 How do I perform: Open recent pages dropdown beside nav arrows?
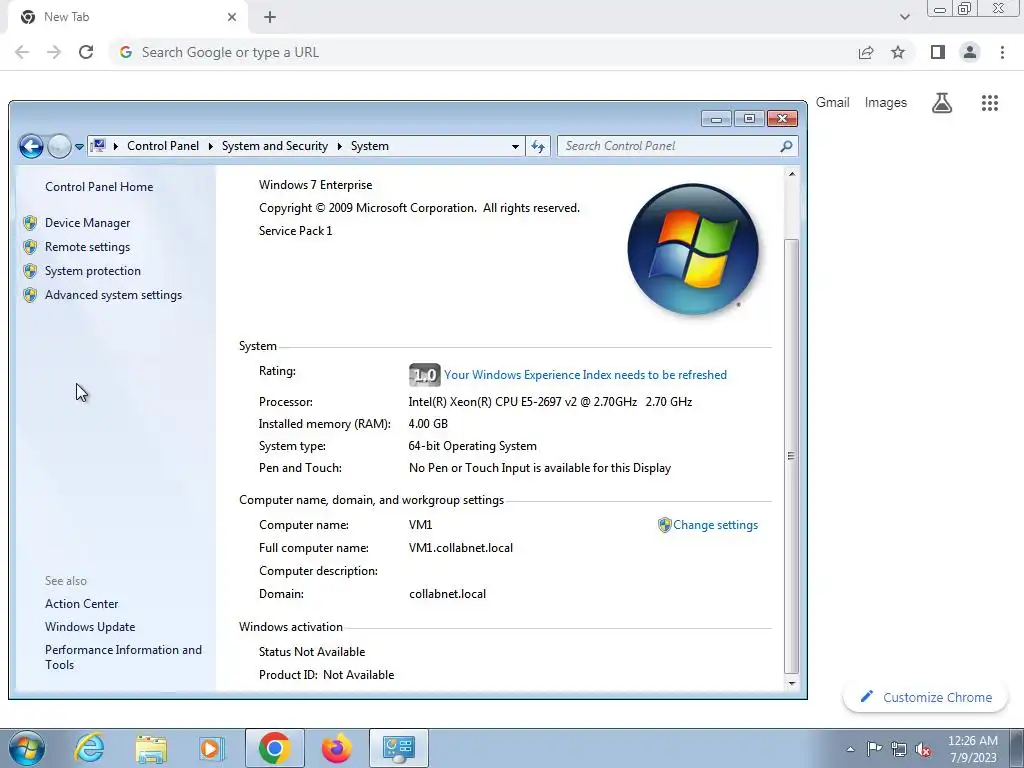pos(79,146)
